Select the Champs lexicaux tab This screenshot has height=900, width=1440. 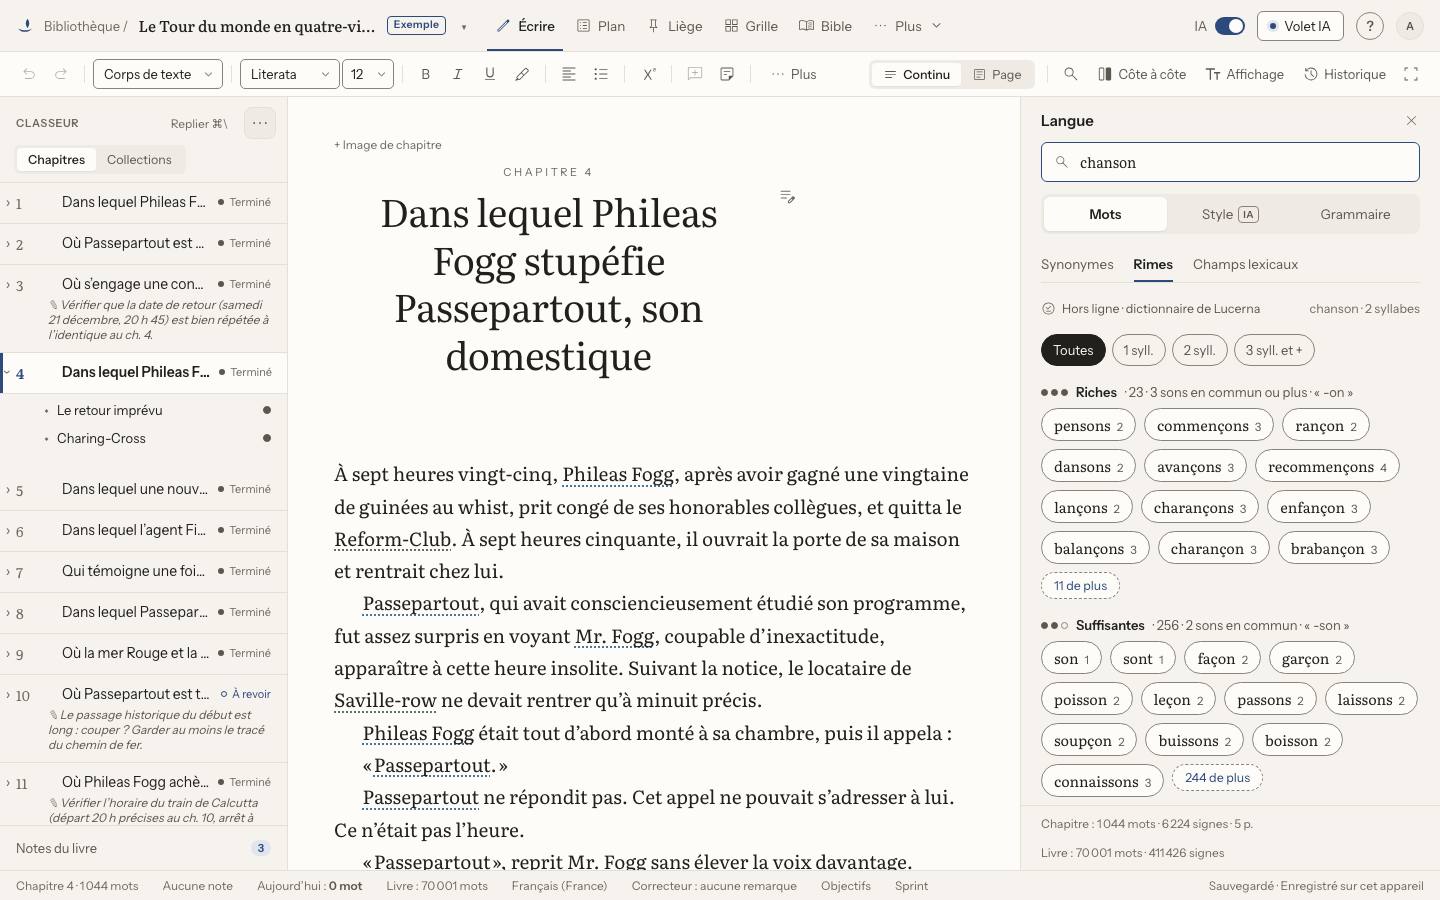pyautogui.click(x=1245, y=264)
